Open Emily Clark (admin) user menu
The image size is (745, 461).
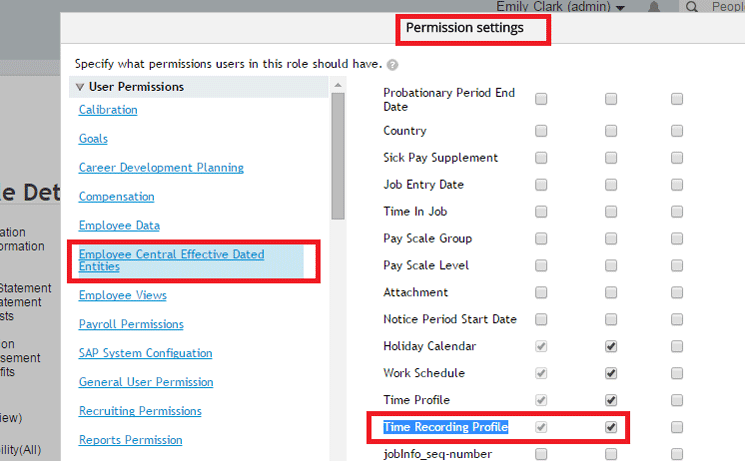pos(574,7)
